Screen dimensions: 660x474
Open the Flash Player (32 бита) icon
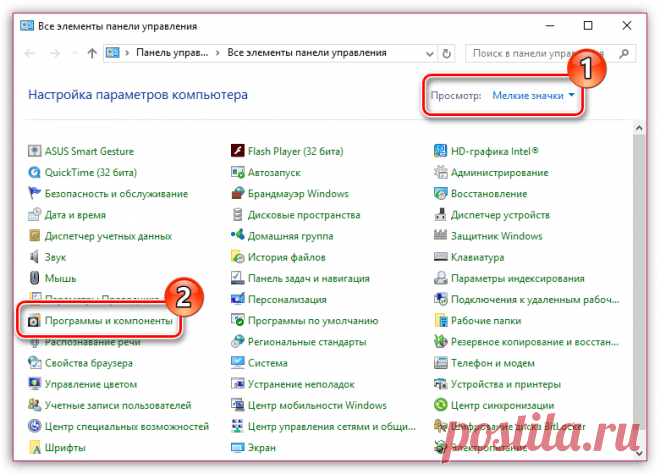[238, 151]
